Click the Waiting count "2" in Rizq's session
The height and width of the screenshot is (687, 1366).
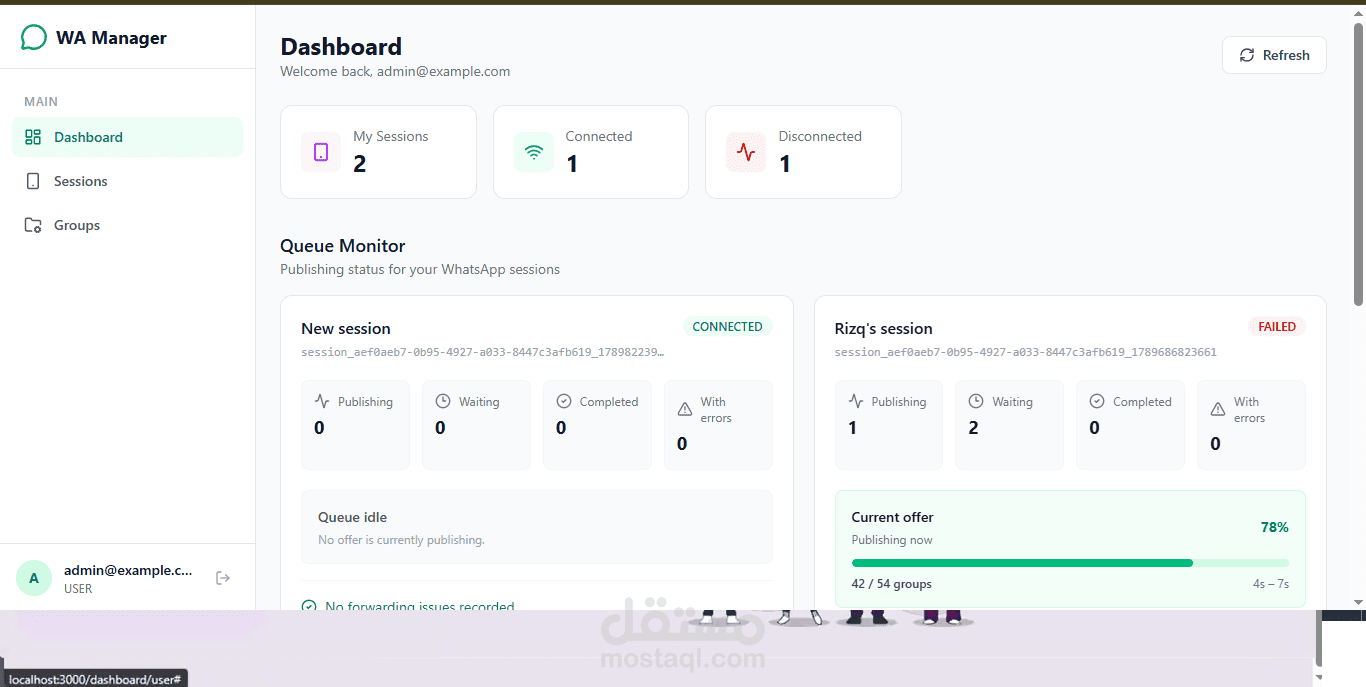click(x=974, y=428)
